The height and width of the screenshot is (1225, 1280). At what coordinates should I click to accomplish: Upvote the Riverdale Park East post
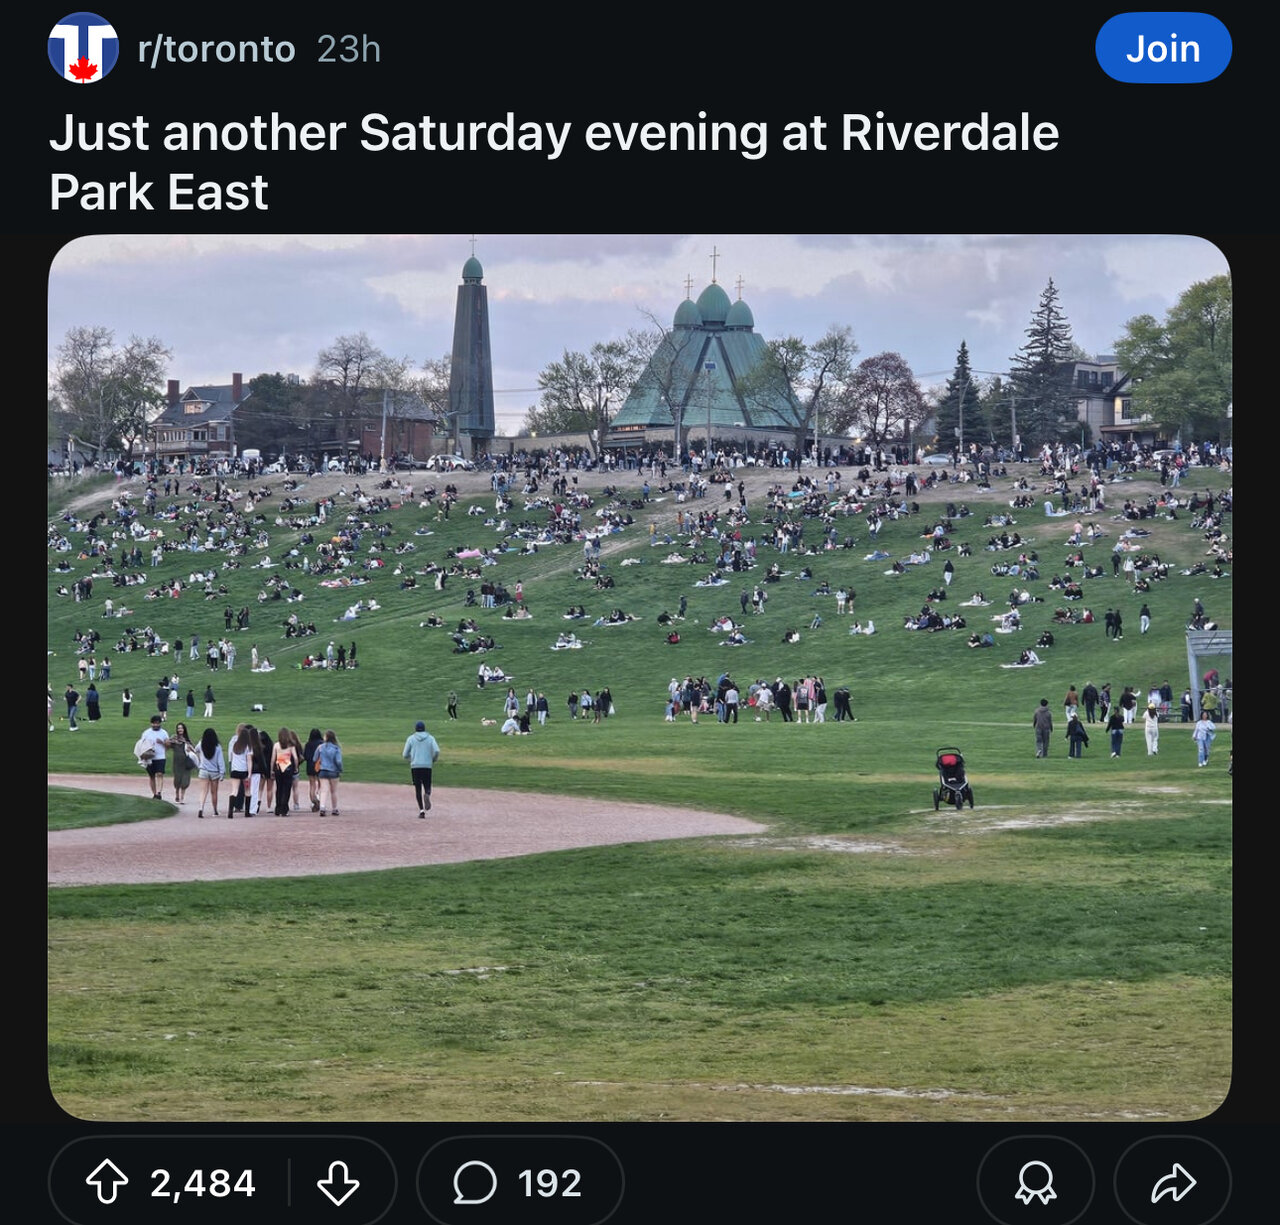(107, 1183)
